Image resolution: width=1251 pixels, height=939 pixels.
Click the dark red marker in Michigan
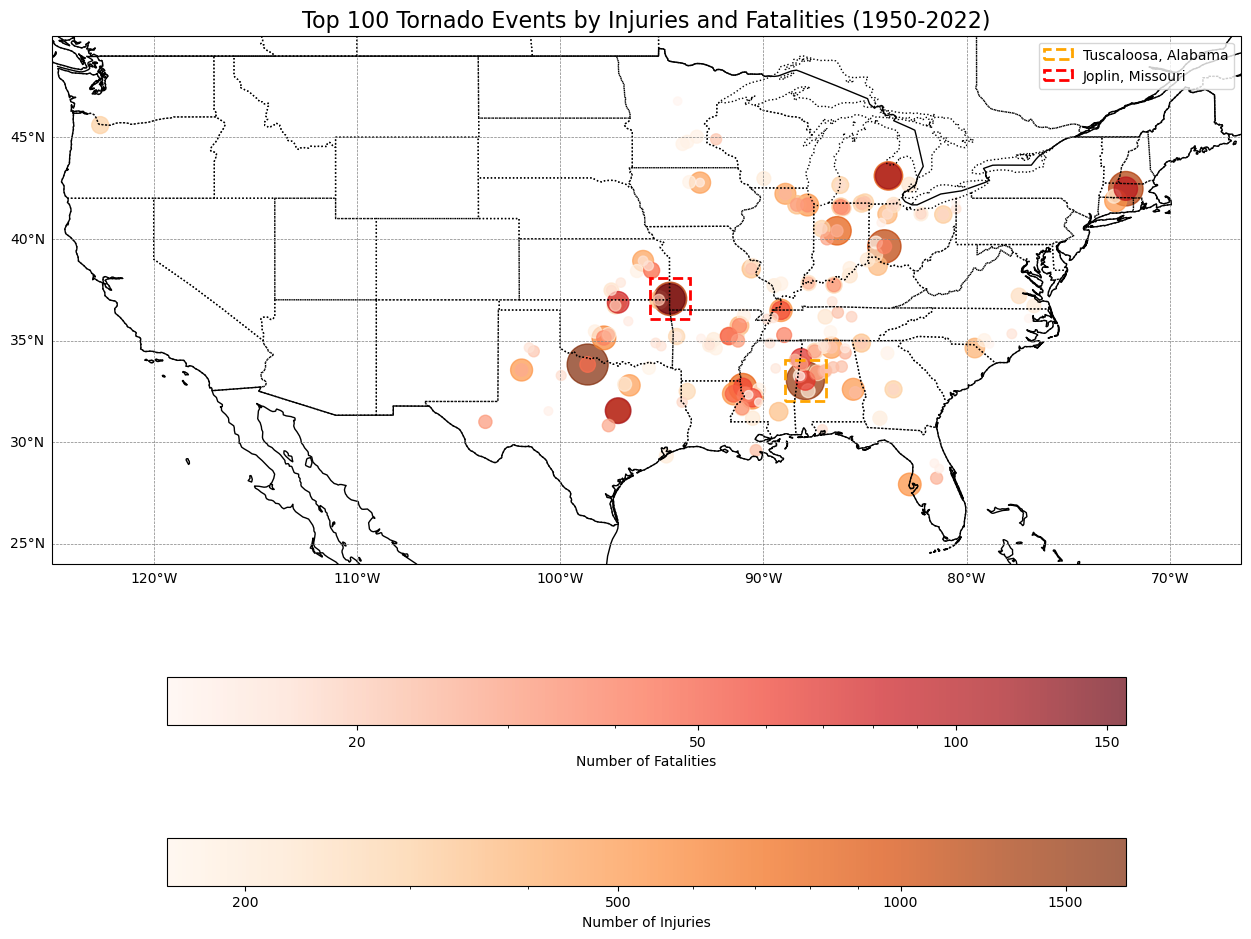pyautogui.click(x=888, y=176)
